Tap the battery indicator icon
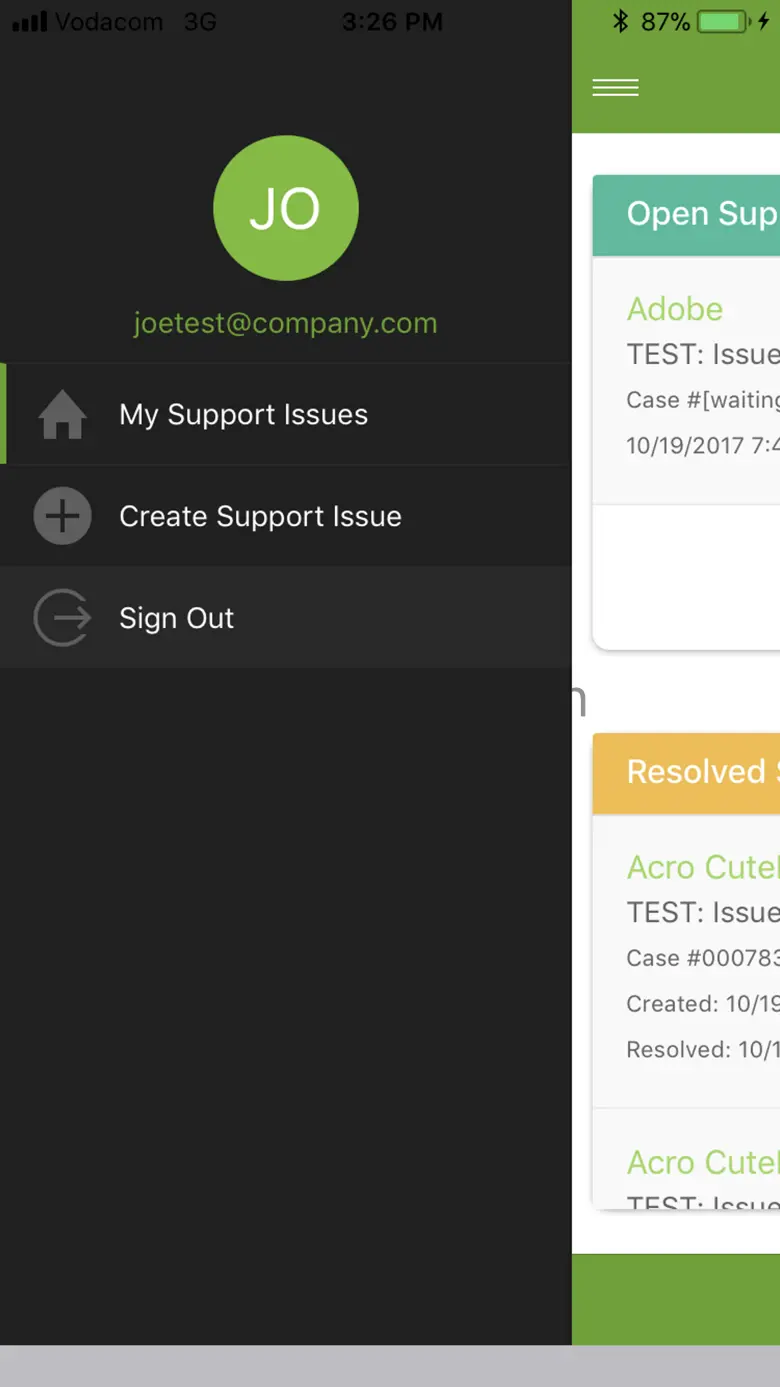 tap(724, 22)
